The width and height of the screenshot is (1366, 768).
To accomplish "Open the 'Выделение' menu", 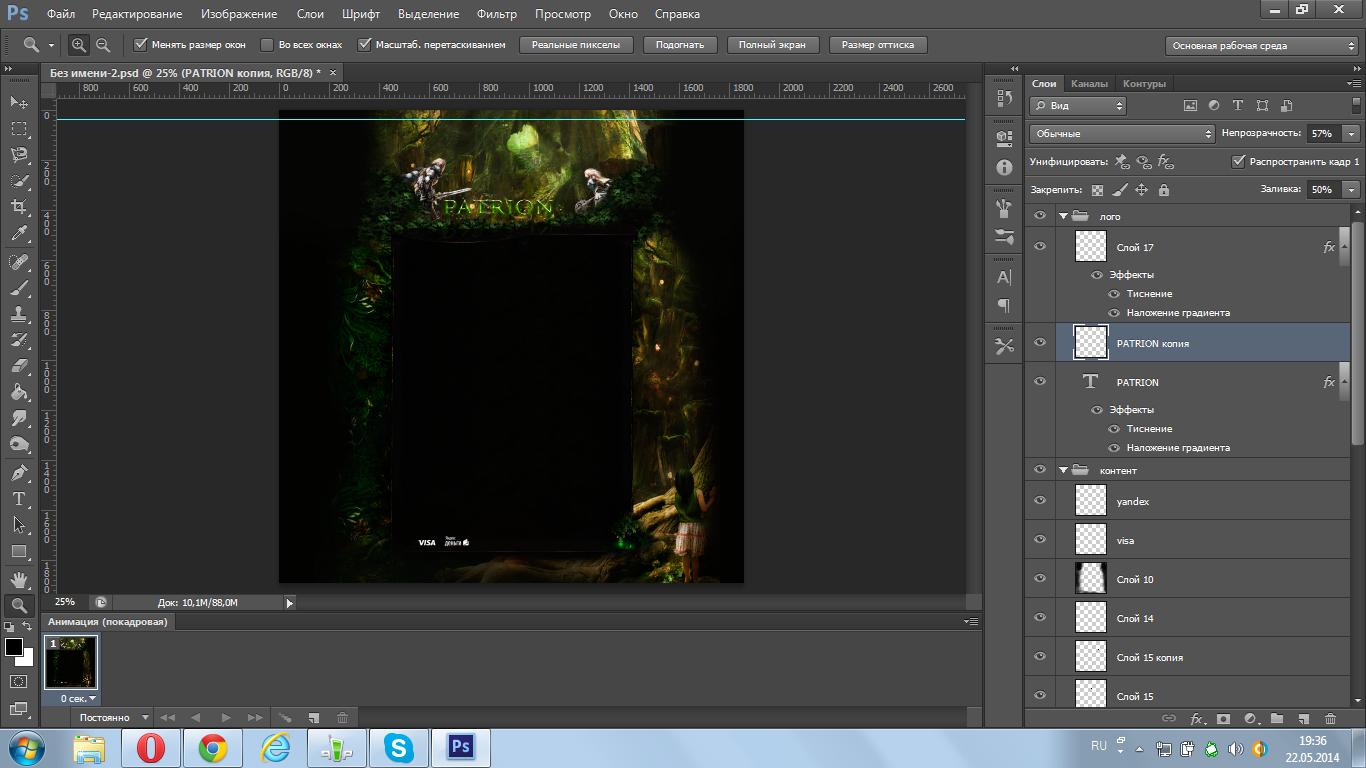I will (428, 14).
